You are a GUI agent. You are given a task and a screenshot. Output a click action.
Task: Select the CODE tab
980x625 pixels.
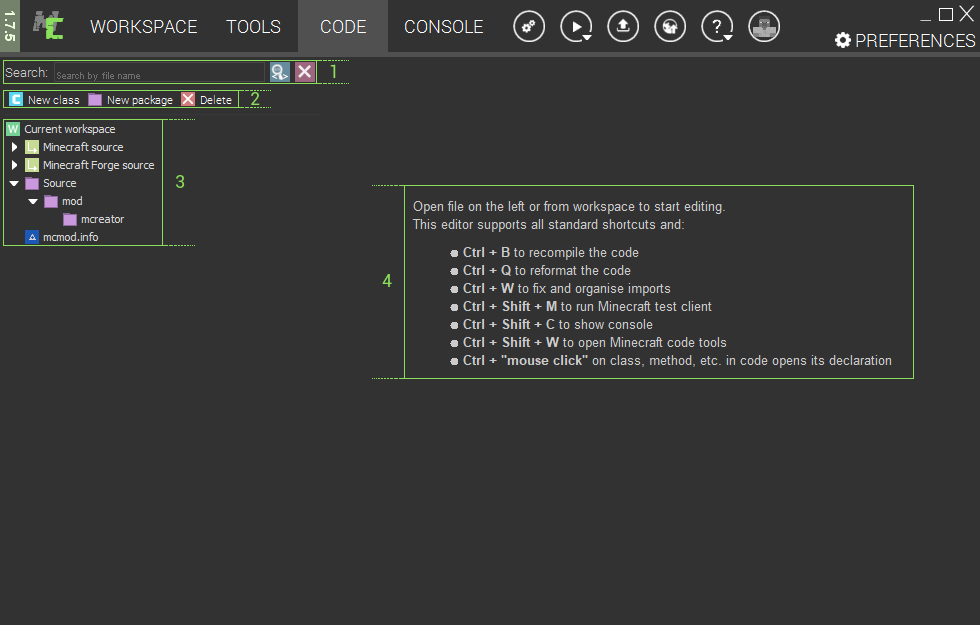342,27
